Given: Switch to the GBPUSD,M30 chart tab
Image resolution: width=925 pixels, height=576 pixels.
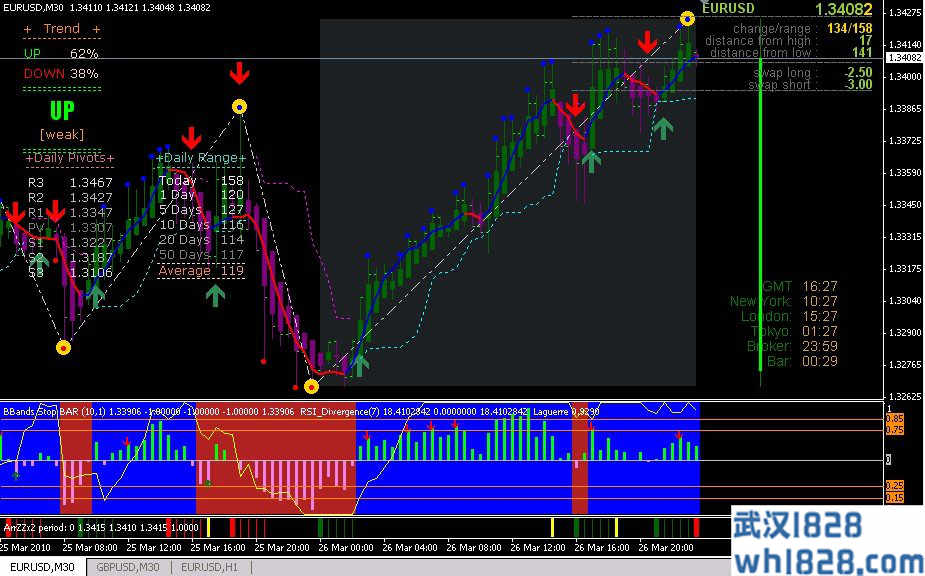Looking at the screenshot, I should (127, 568).
